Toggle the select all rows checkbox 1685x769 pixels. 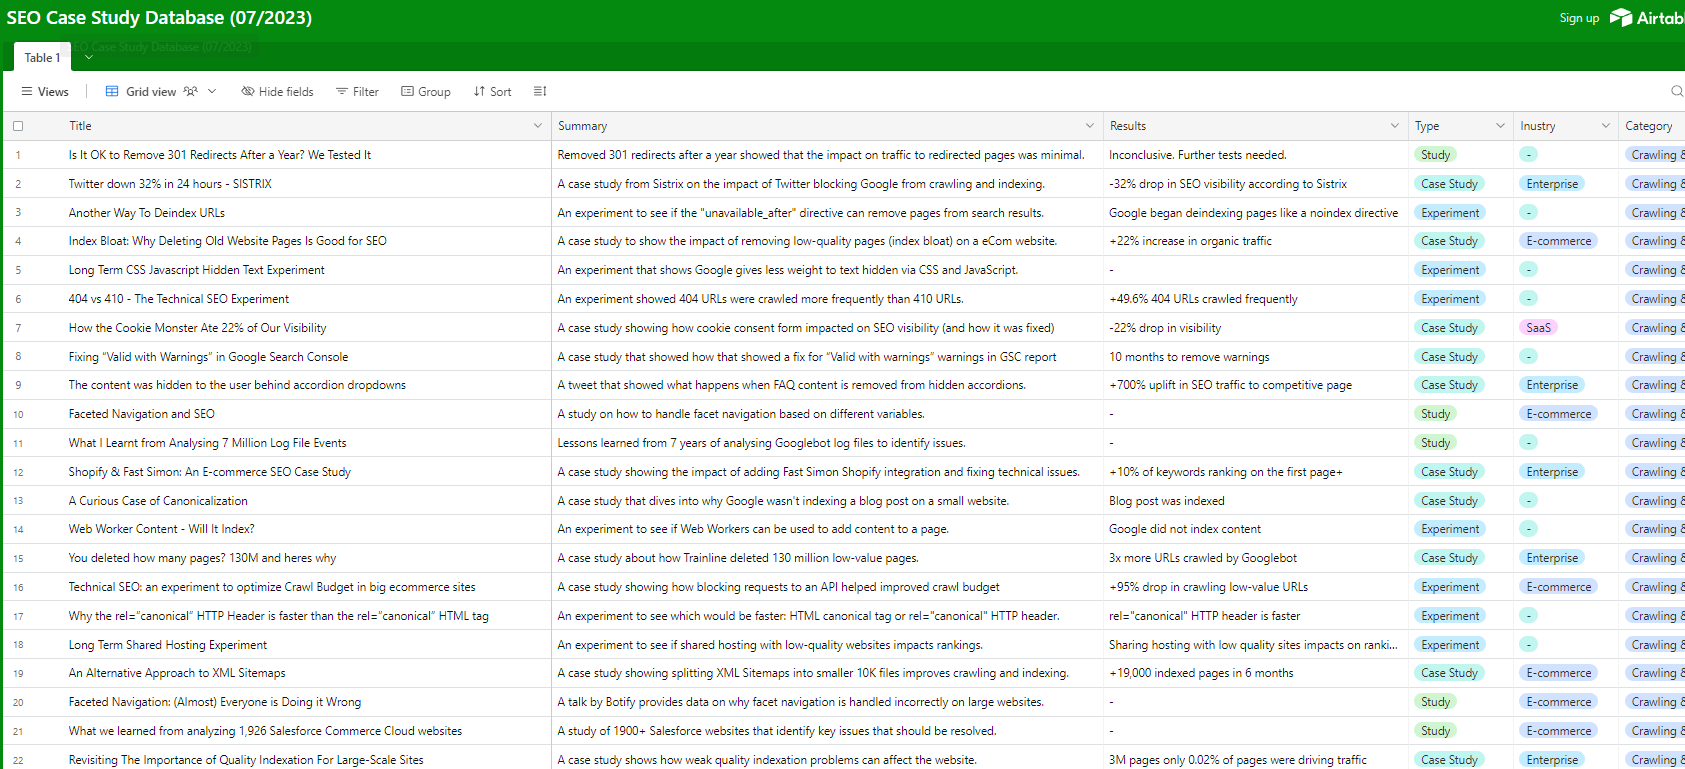18,126
